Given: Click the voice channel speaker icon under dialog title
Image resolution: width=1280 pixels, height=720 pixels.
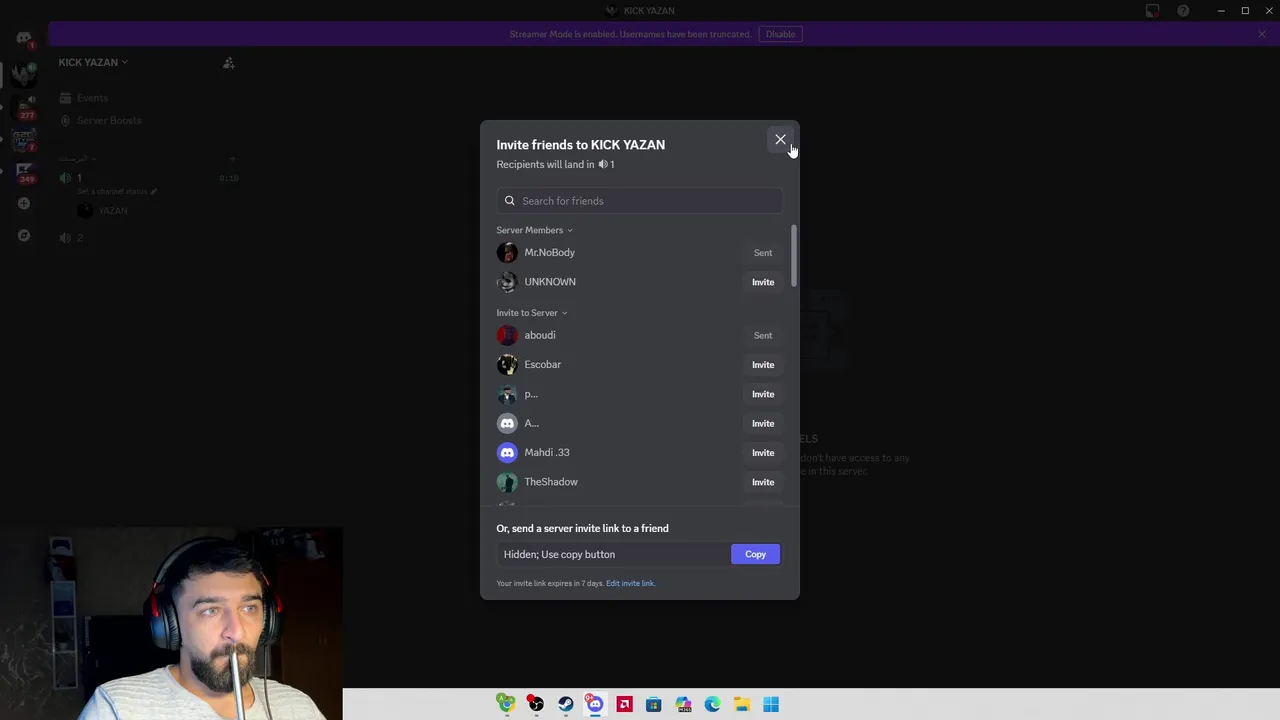Looking at the screenshot, I should tap(603, 164).
